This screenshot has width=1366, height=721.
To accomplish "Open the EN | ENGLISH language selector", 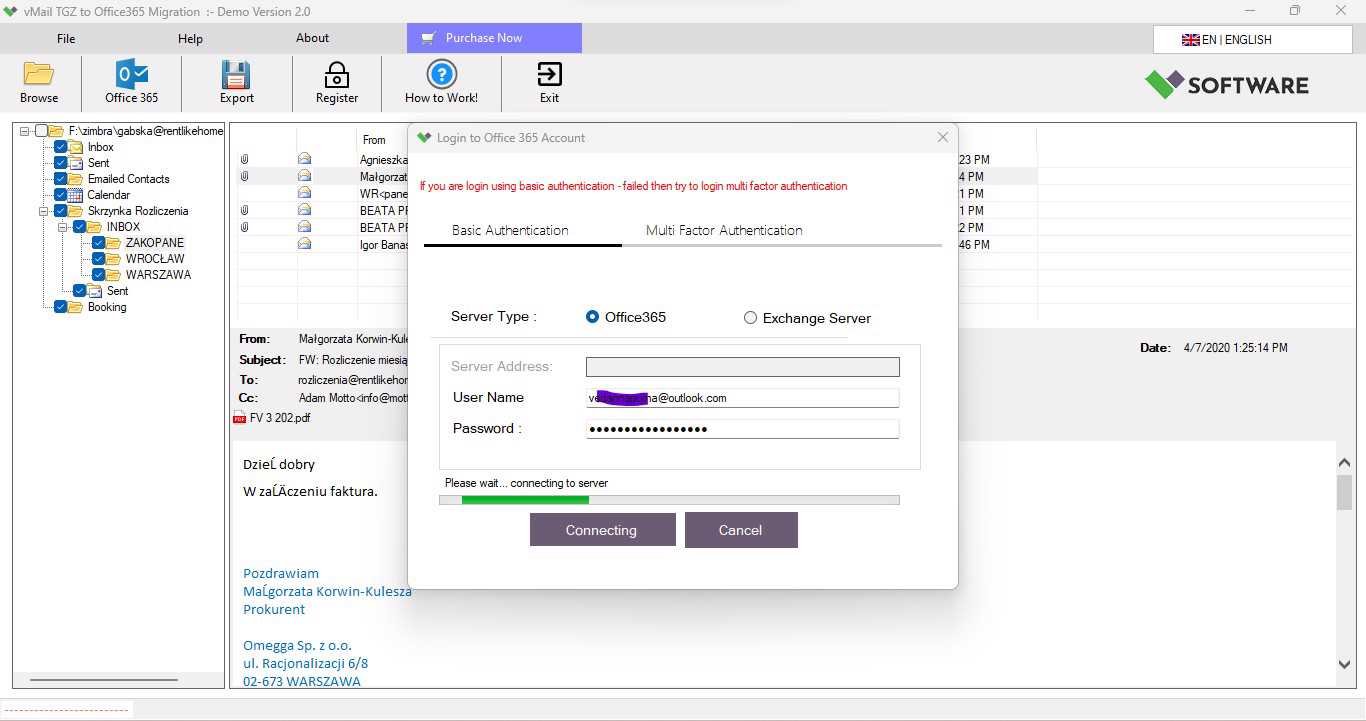I will tap(1252, 40).
